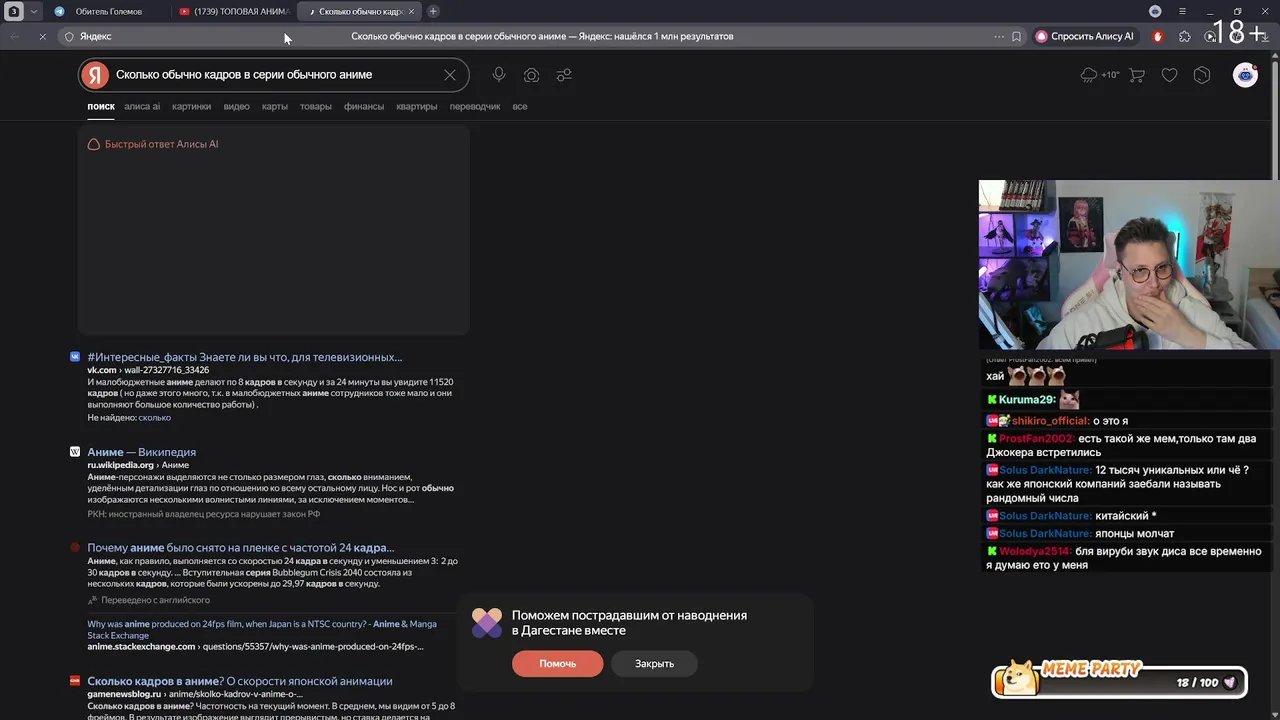Switch to the YouTube ТОПОВАЯ АНИМА tab

[232, 11]
